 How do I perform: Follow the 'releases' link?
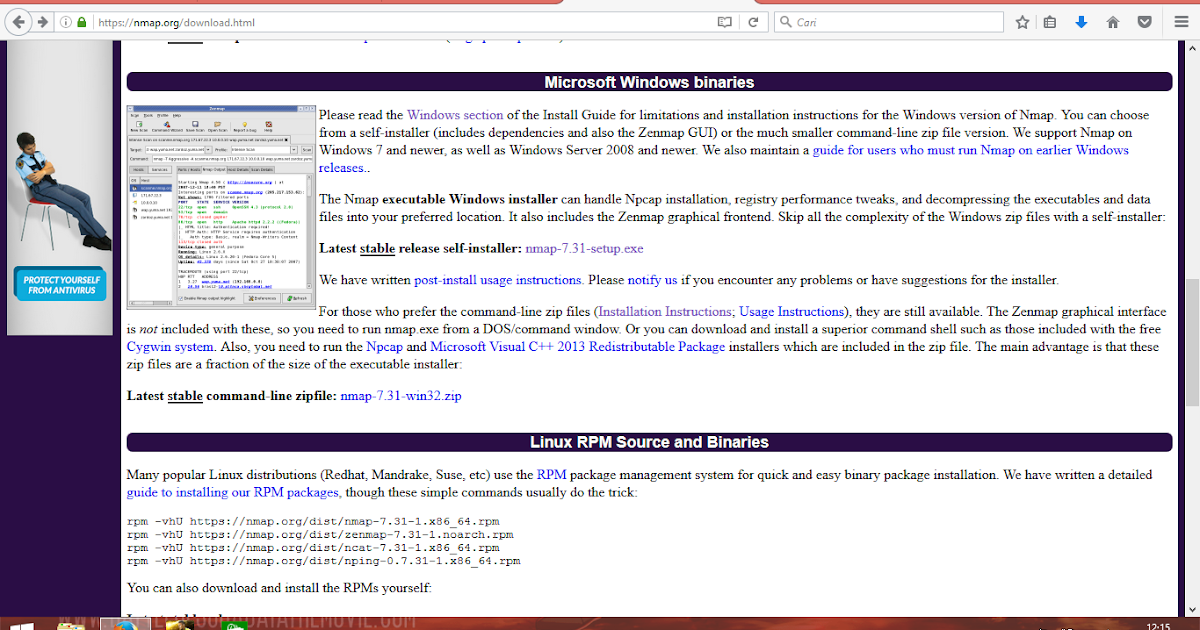[x=342, y=168]
